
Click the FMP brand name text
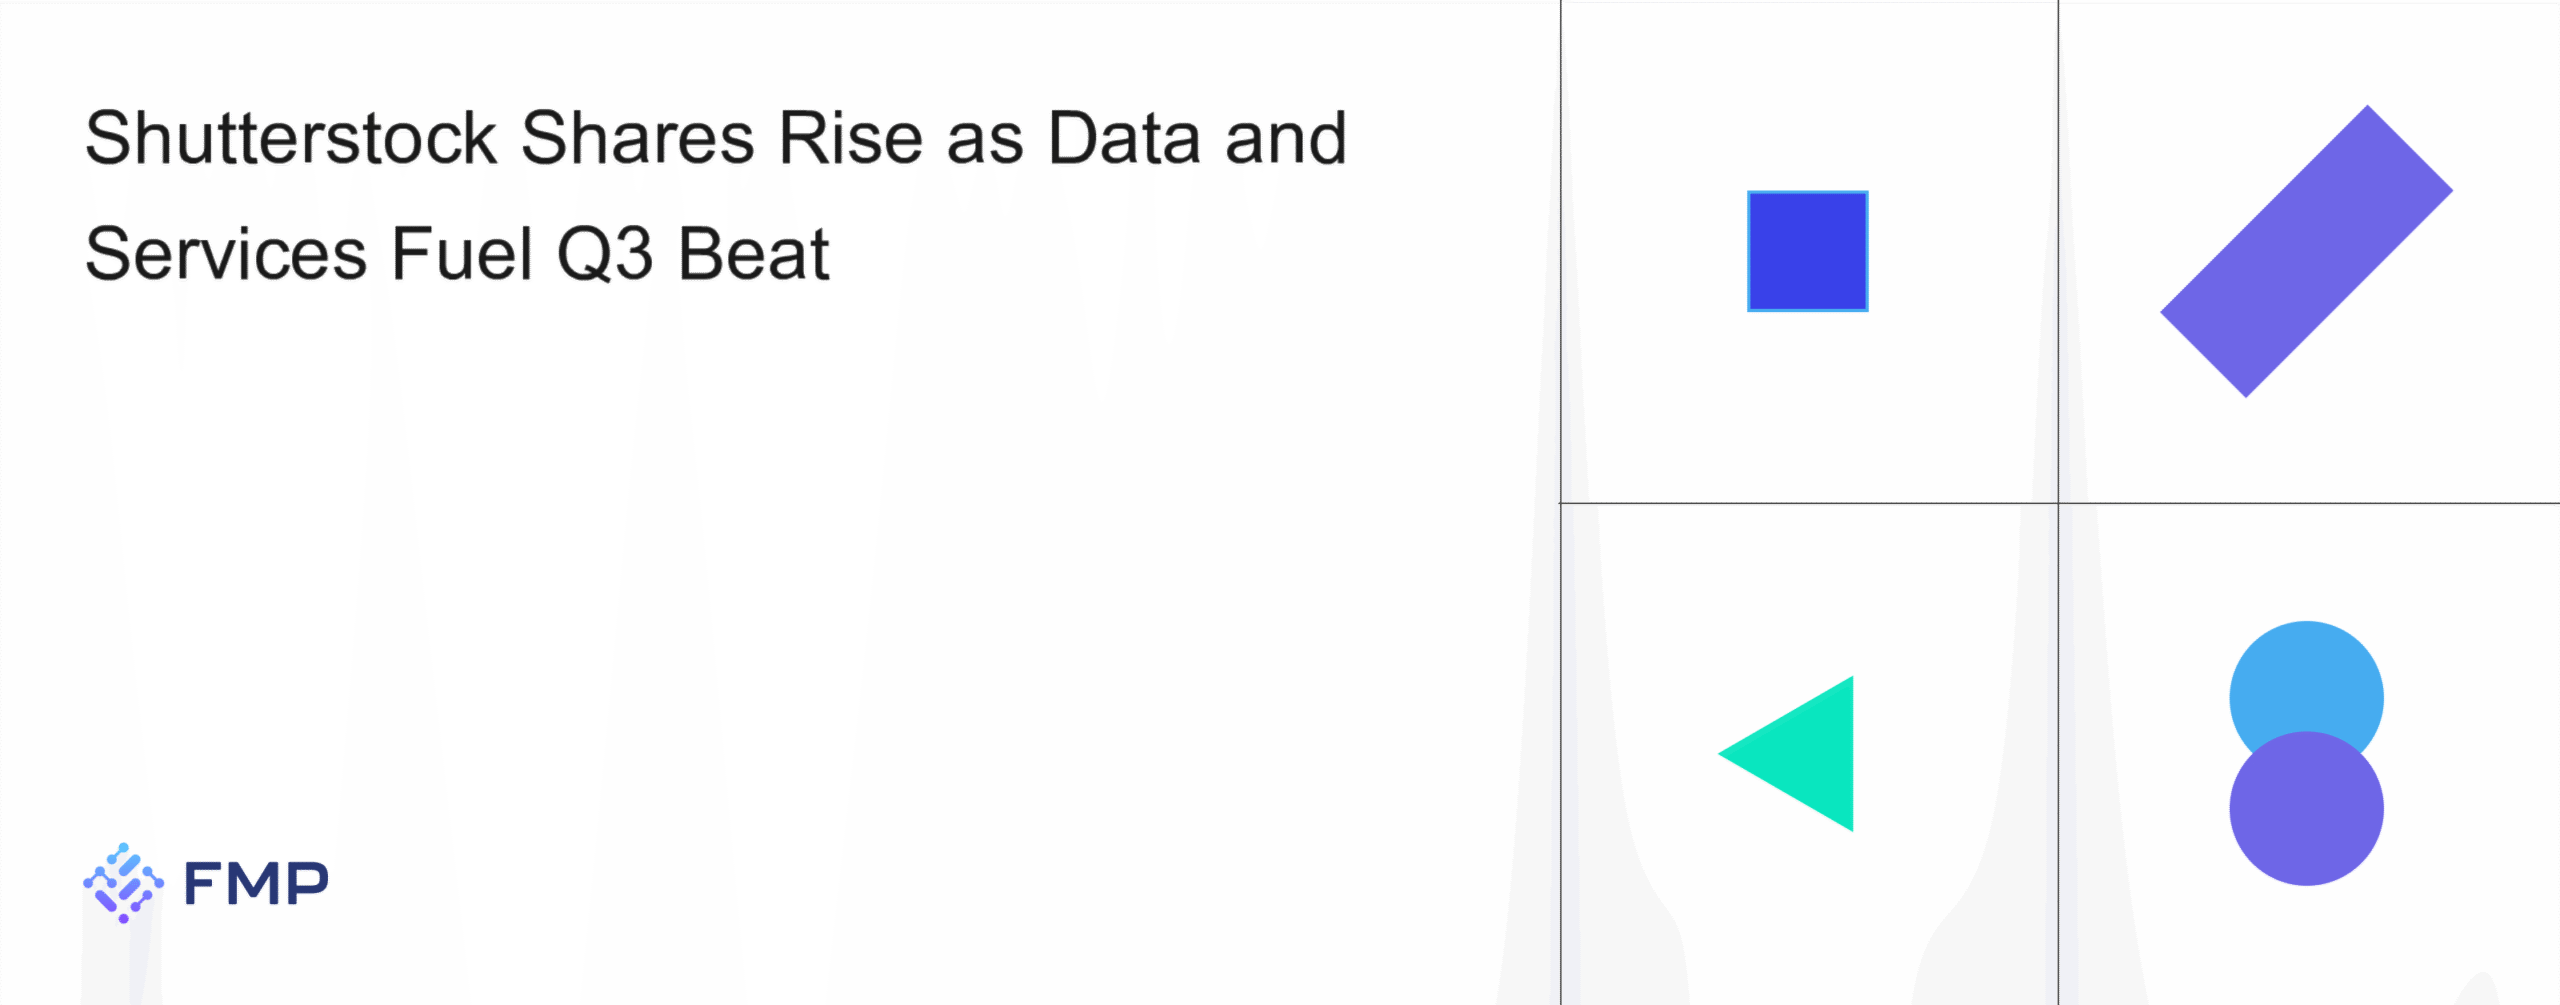256,883
